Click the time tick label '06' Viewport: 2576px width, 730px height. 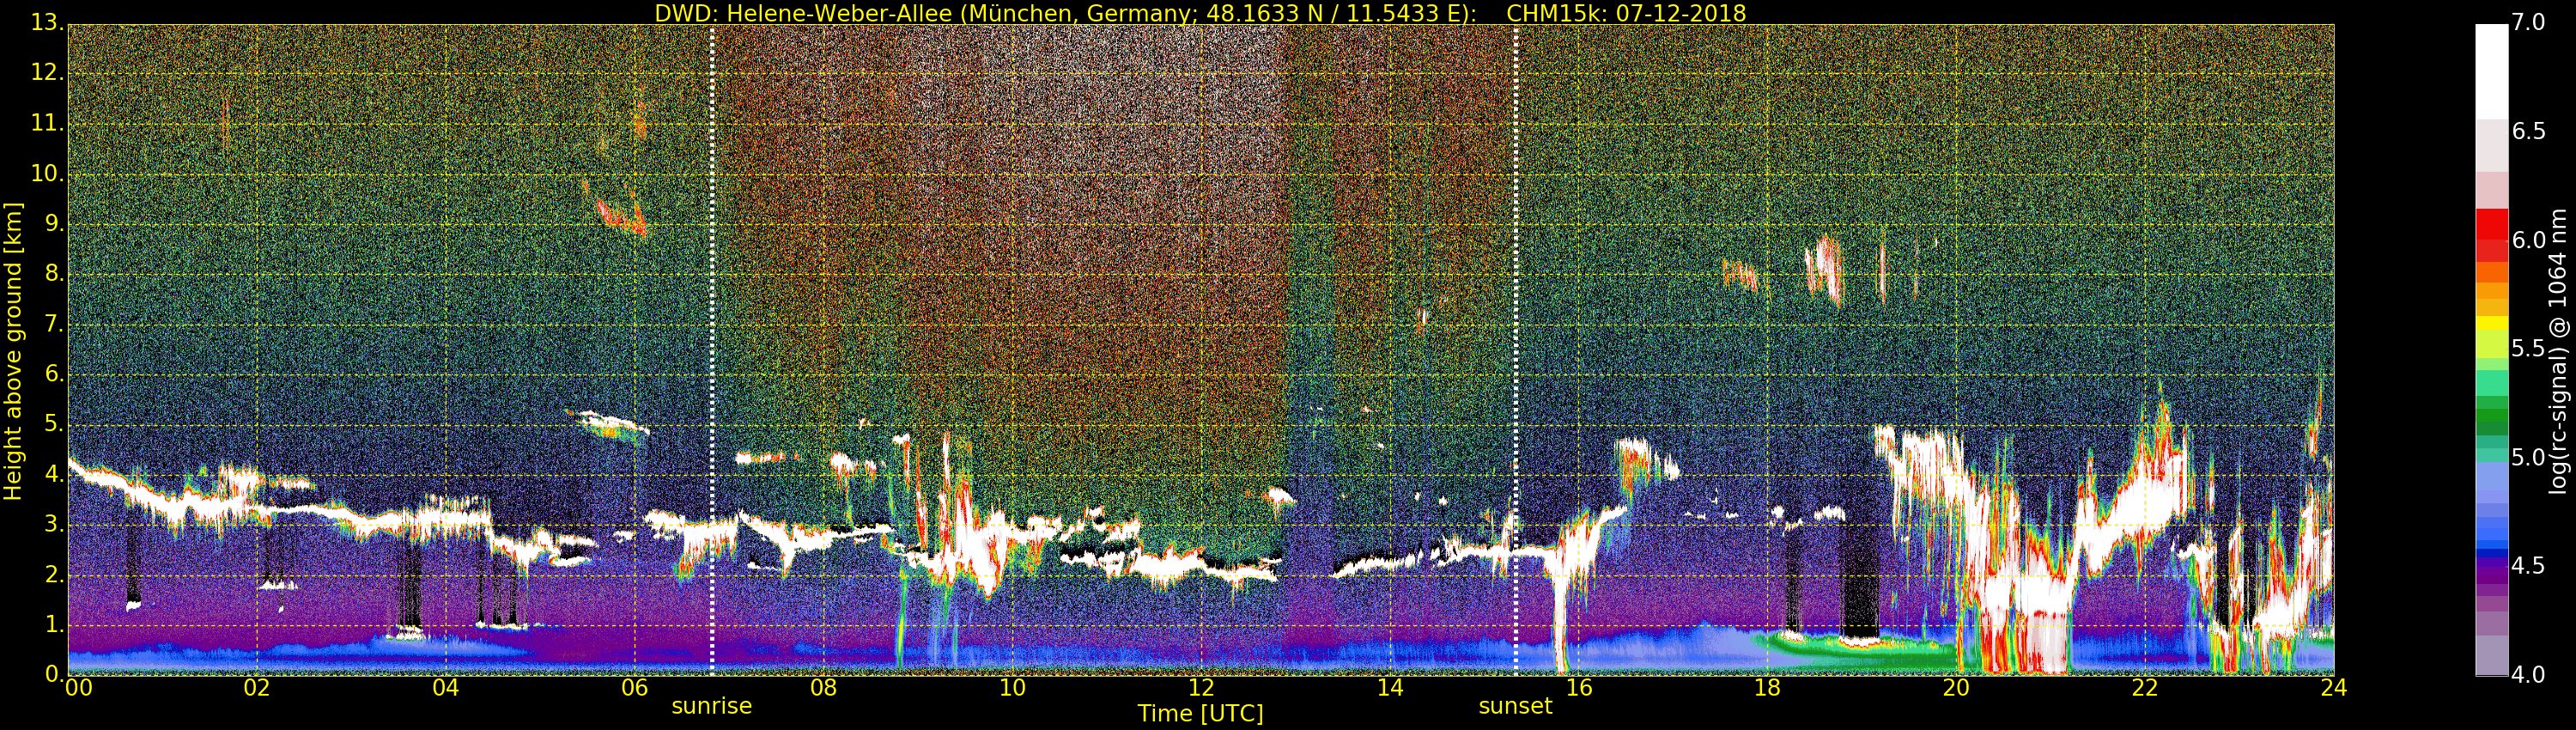pos(635,687)
